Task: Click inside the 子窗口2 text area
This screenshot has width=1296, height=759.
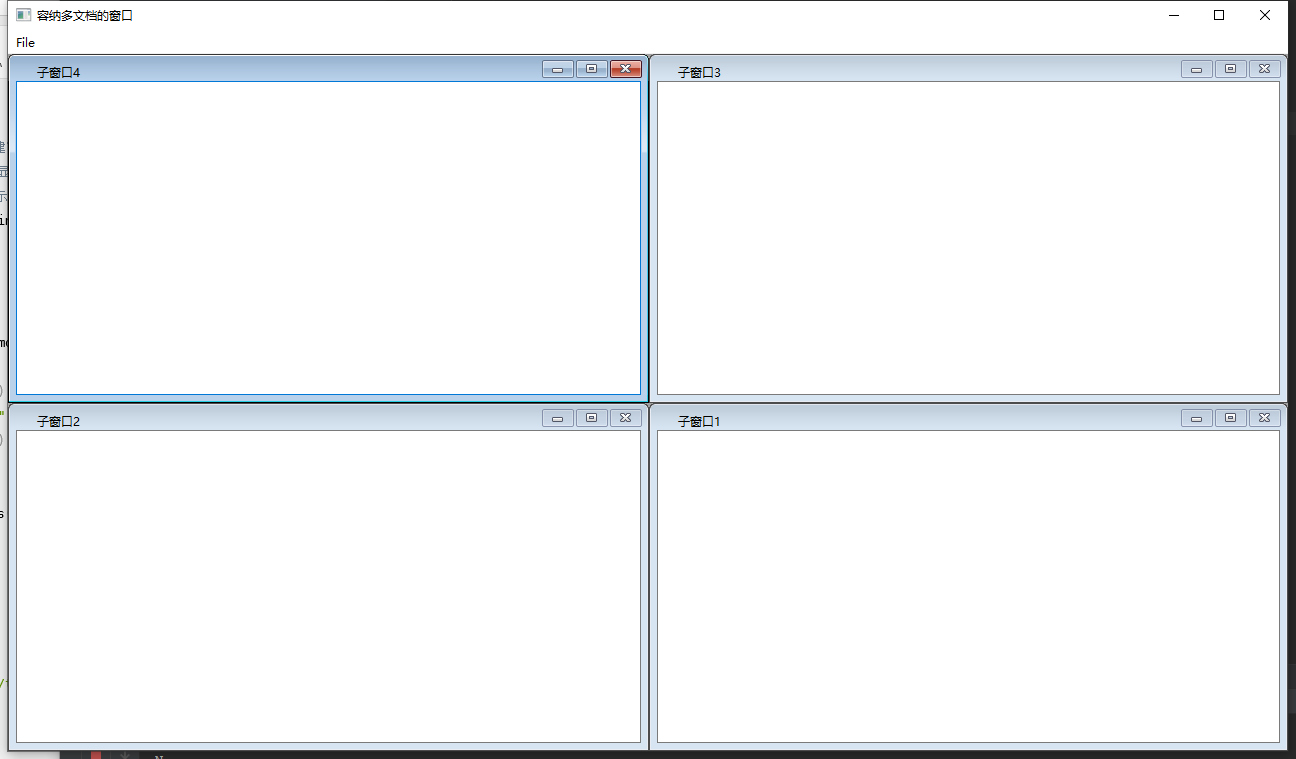Action: [x=328, y=586]
